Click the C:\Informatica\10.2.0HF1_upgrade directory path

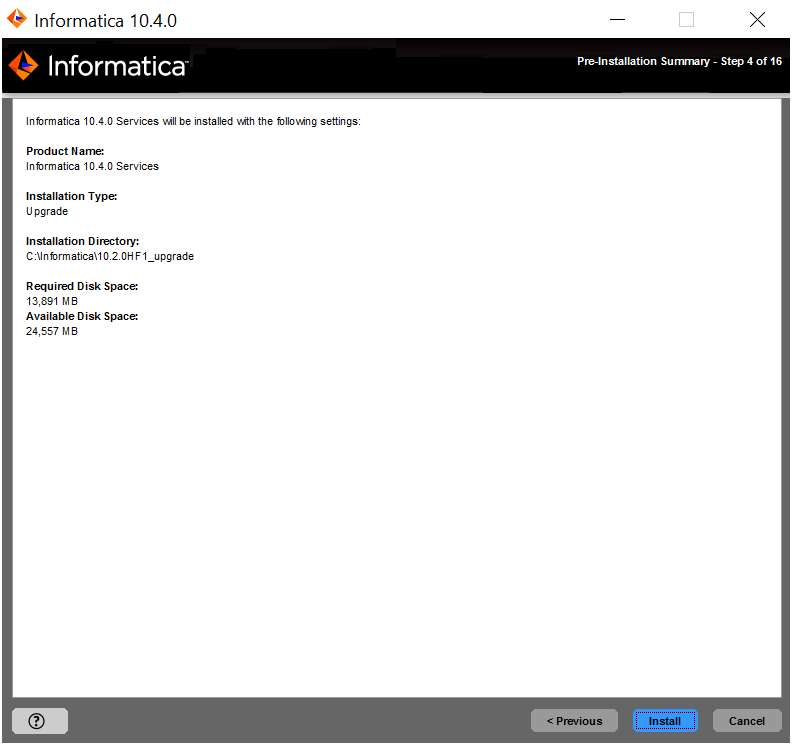[110, 256]
